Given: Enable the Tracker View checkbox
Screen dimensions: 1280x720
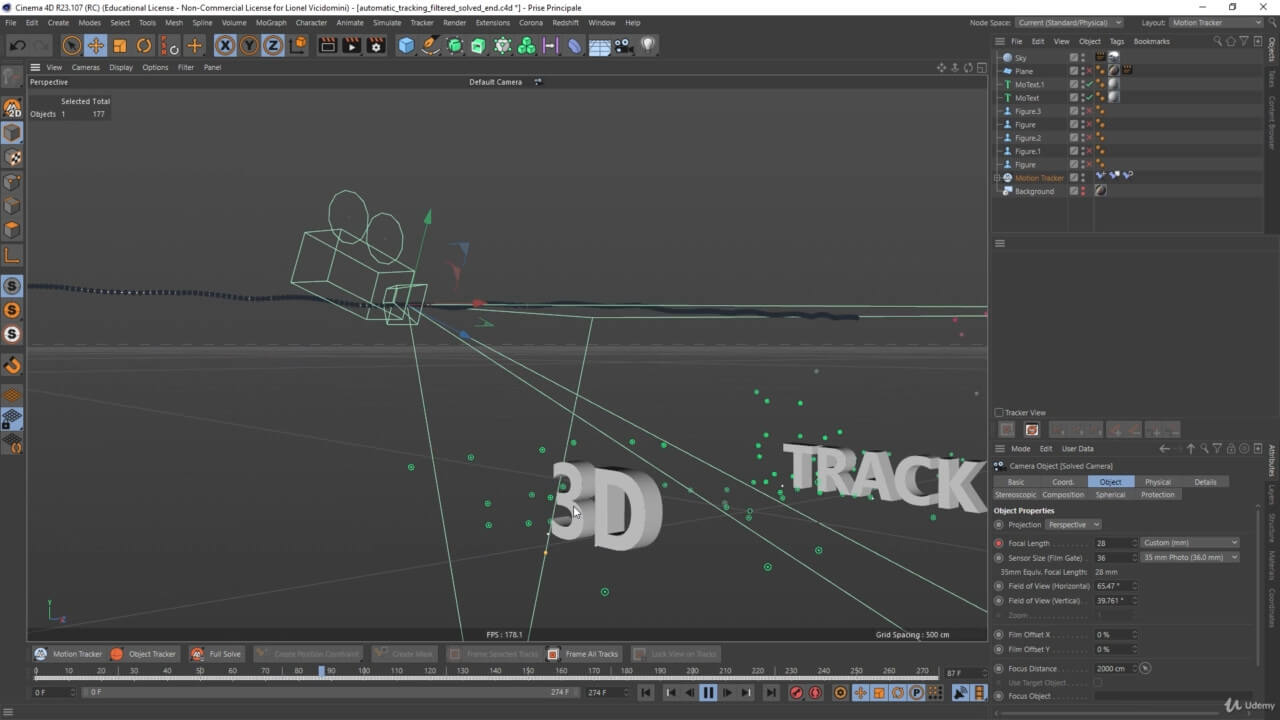Looking at the screenshot, I should click(x=999, y=412).
